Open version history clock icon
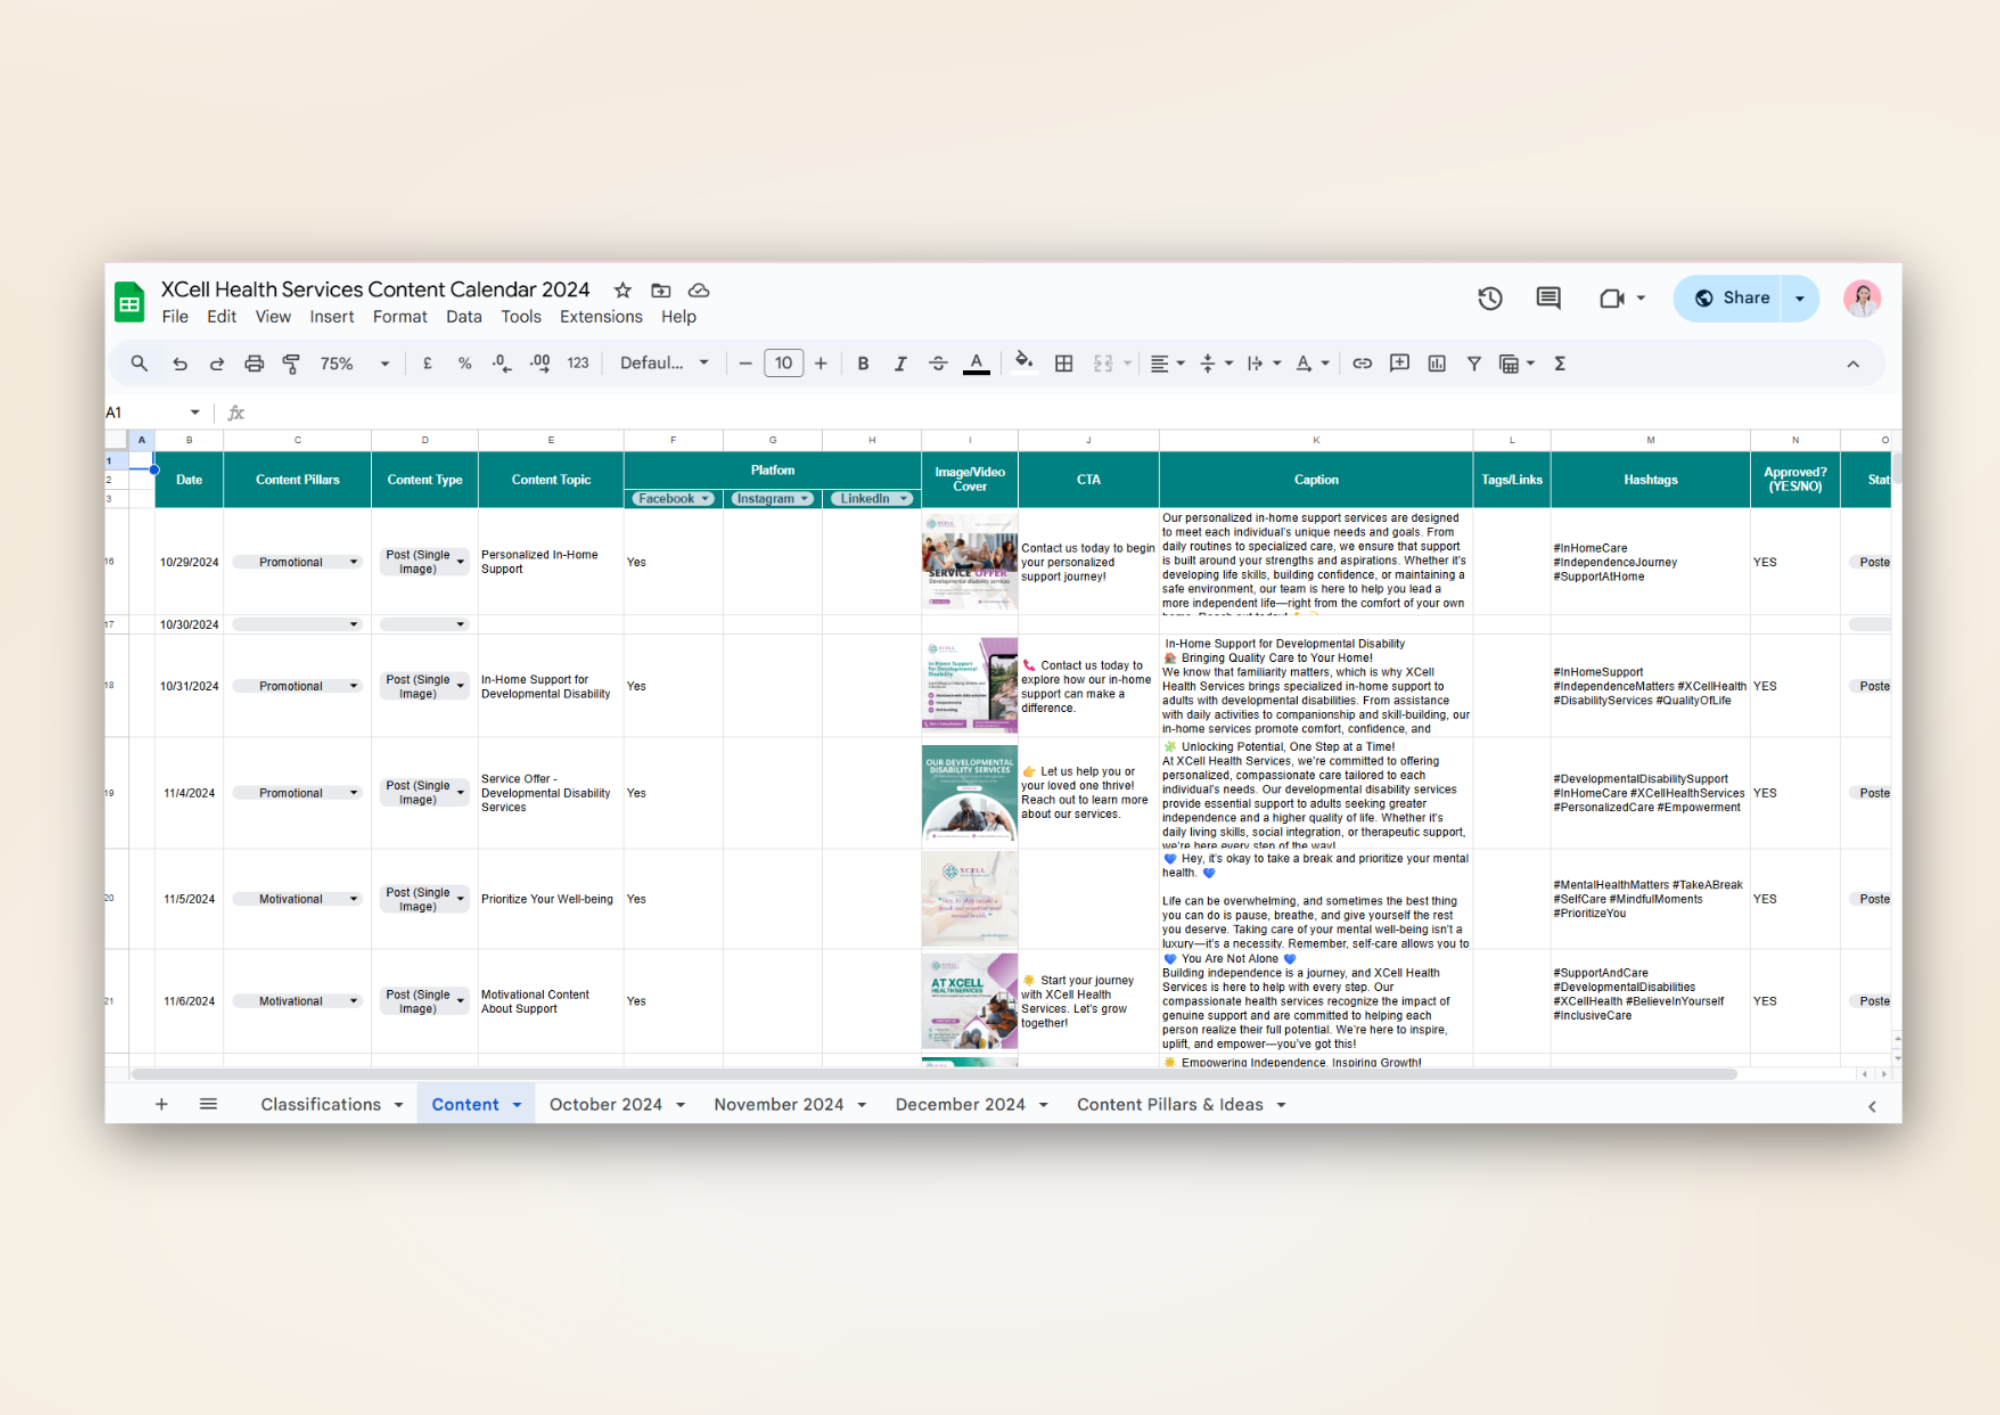The image size is (2000, 1415). point(1490,298)
